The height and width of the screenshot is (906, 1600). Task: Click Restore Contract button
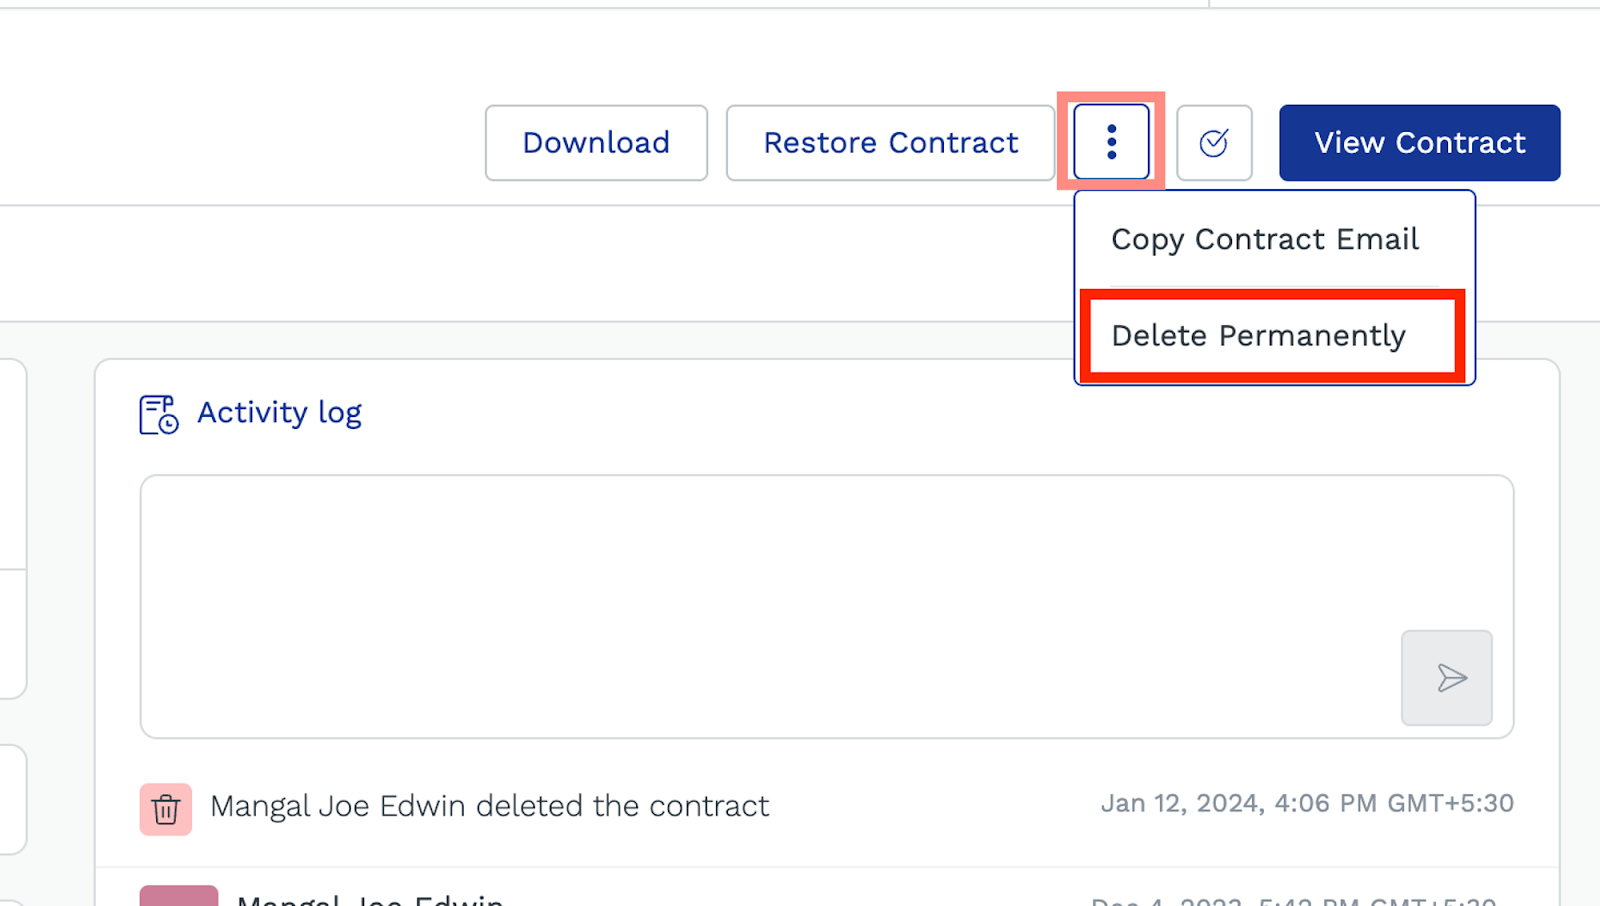click(x=890, y=143)
